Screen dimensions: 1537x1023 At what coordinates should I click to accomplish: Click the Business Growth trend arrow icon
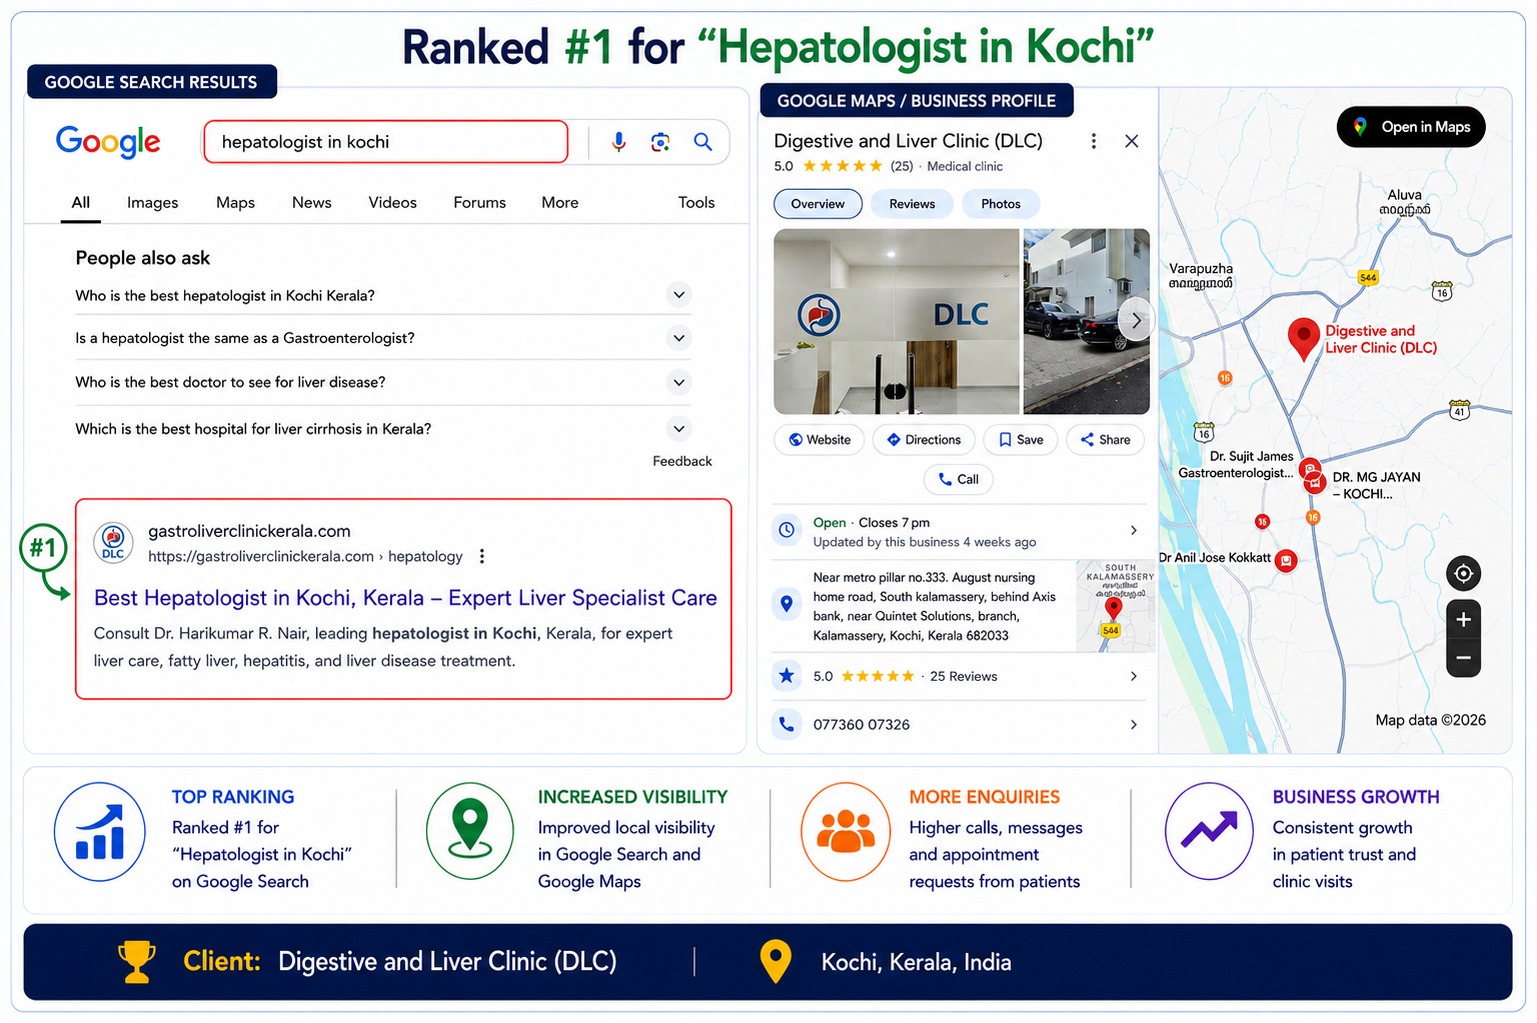[1209, 832]
